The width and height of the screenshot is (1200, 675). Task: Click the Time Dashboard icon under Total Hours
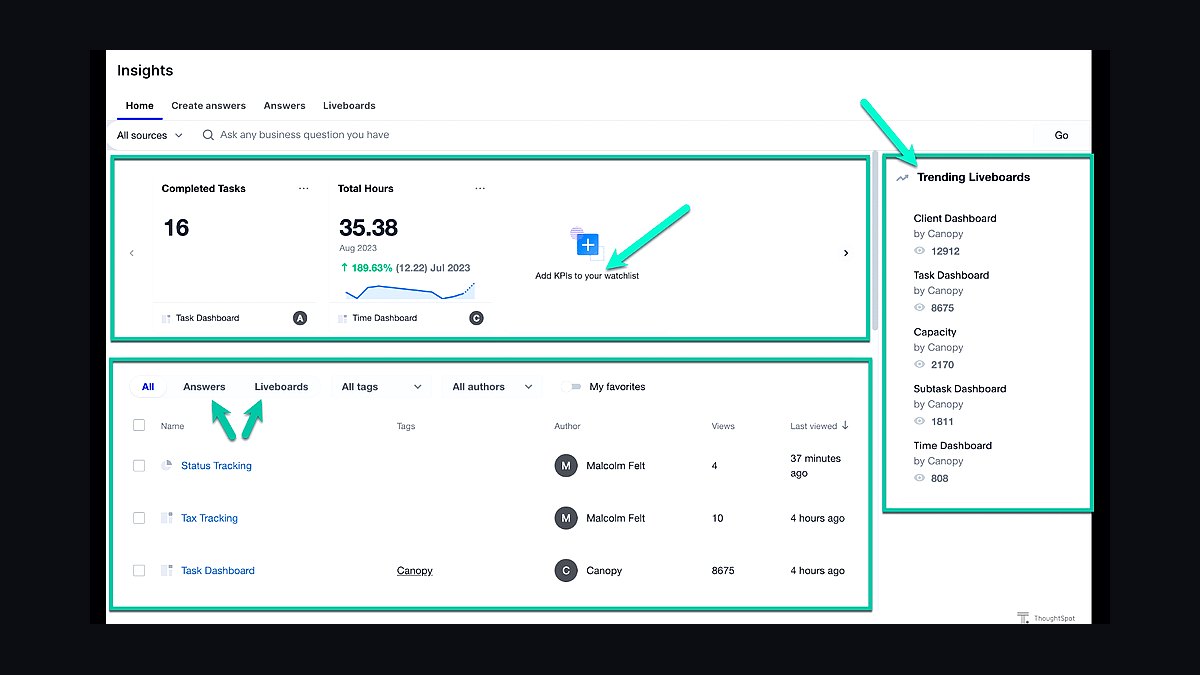[x=342, y=318]
